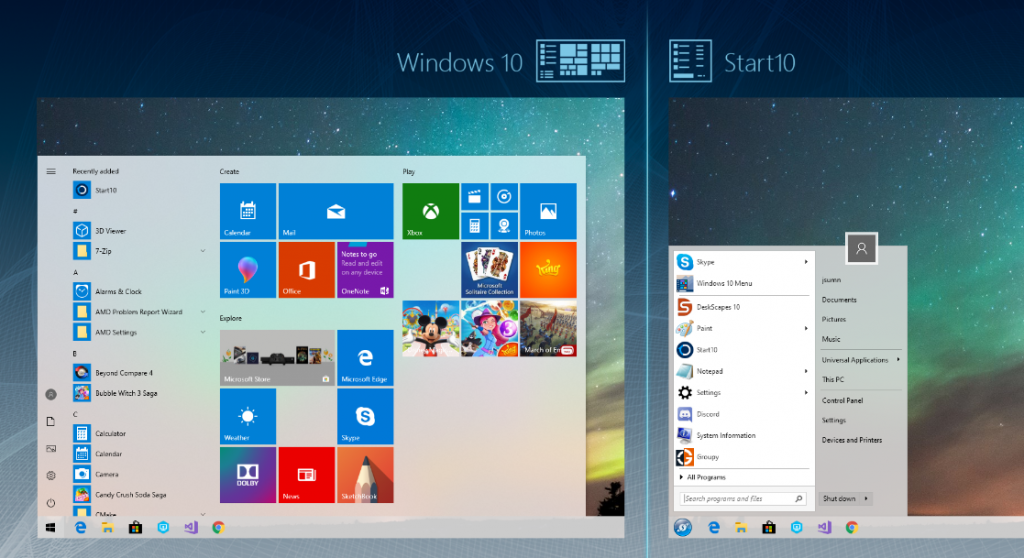Open Microsoft Solitaire Collection tile
The width and height of the screenshot is (1024, 558).
tap(489, 270)
